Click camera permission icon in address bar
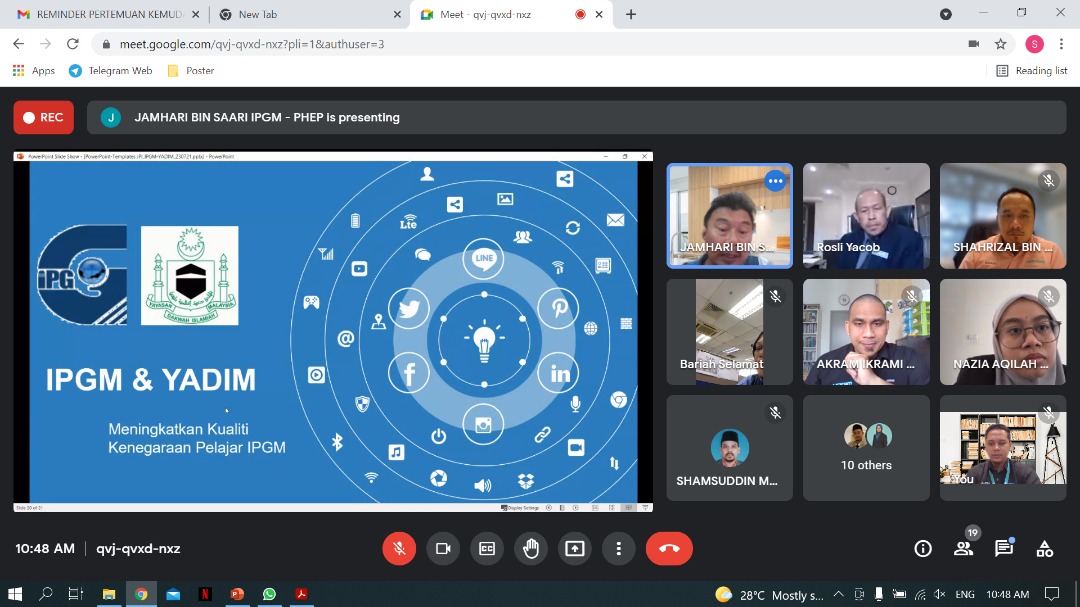 tap(973, 44)
